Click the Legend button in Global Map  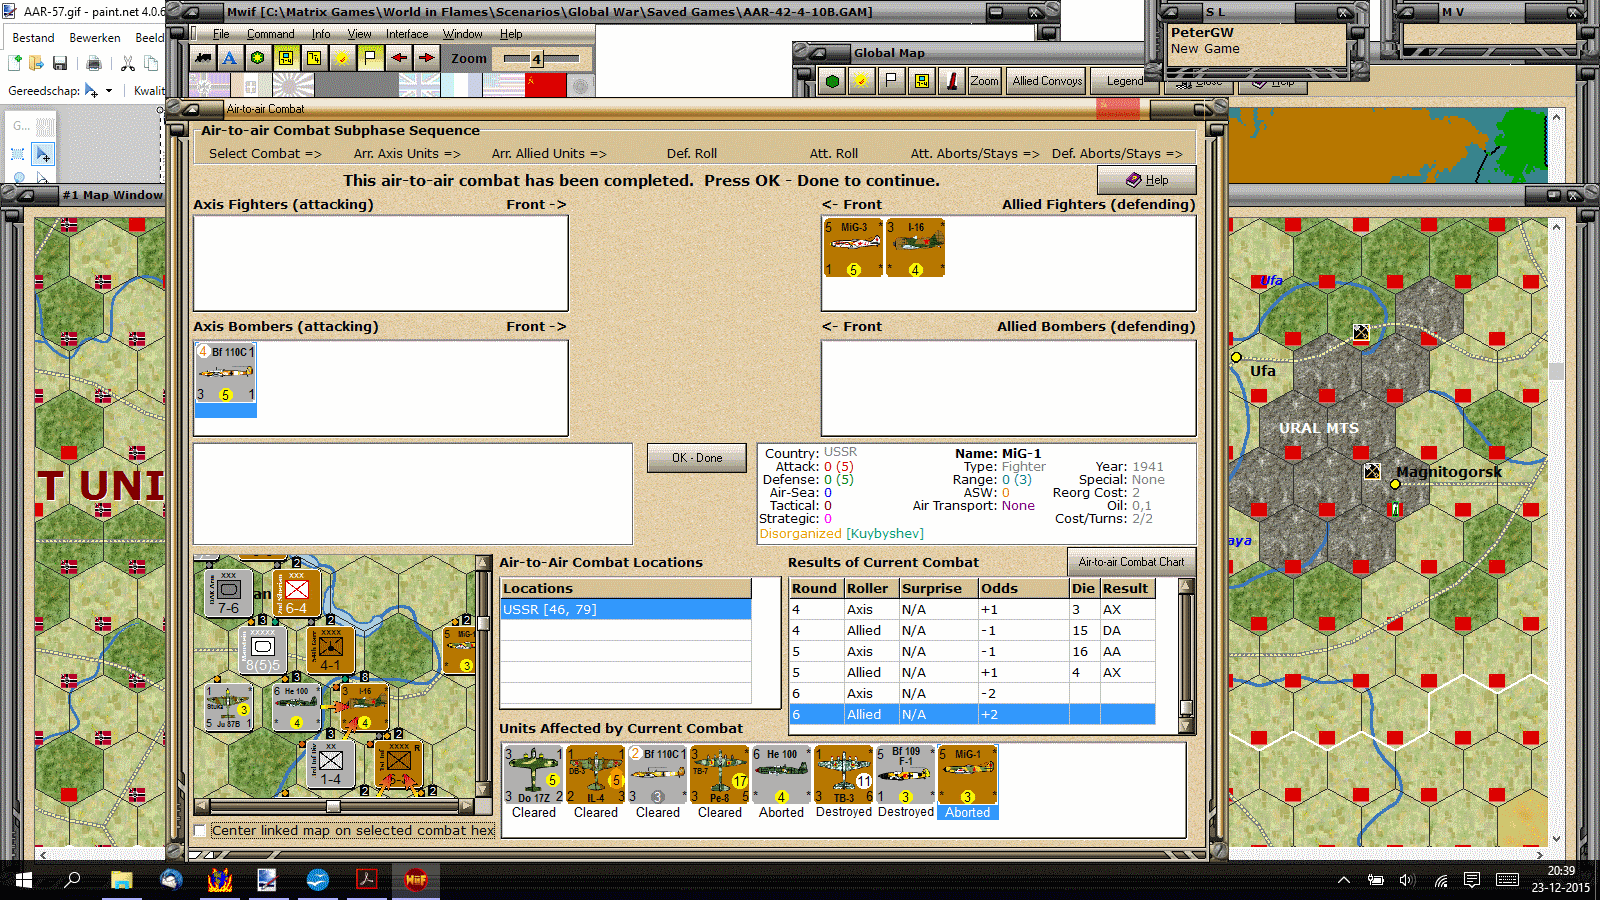tap(1125, 81)
